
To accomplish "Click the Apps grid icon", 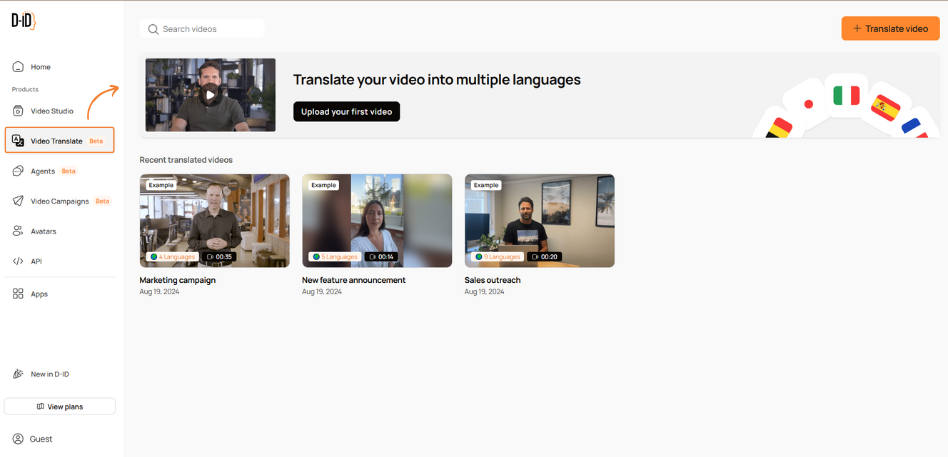I will 19,294.
